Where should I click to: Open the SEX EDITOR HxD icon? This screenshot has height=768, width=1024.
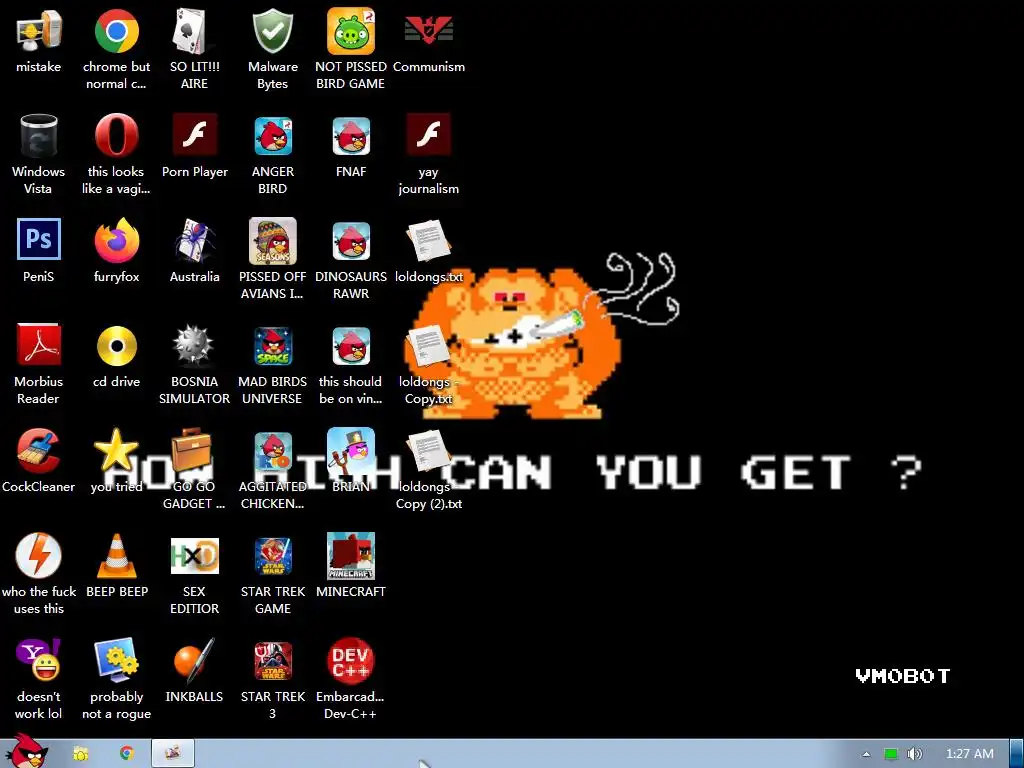[194, 556]
